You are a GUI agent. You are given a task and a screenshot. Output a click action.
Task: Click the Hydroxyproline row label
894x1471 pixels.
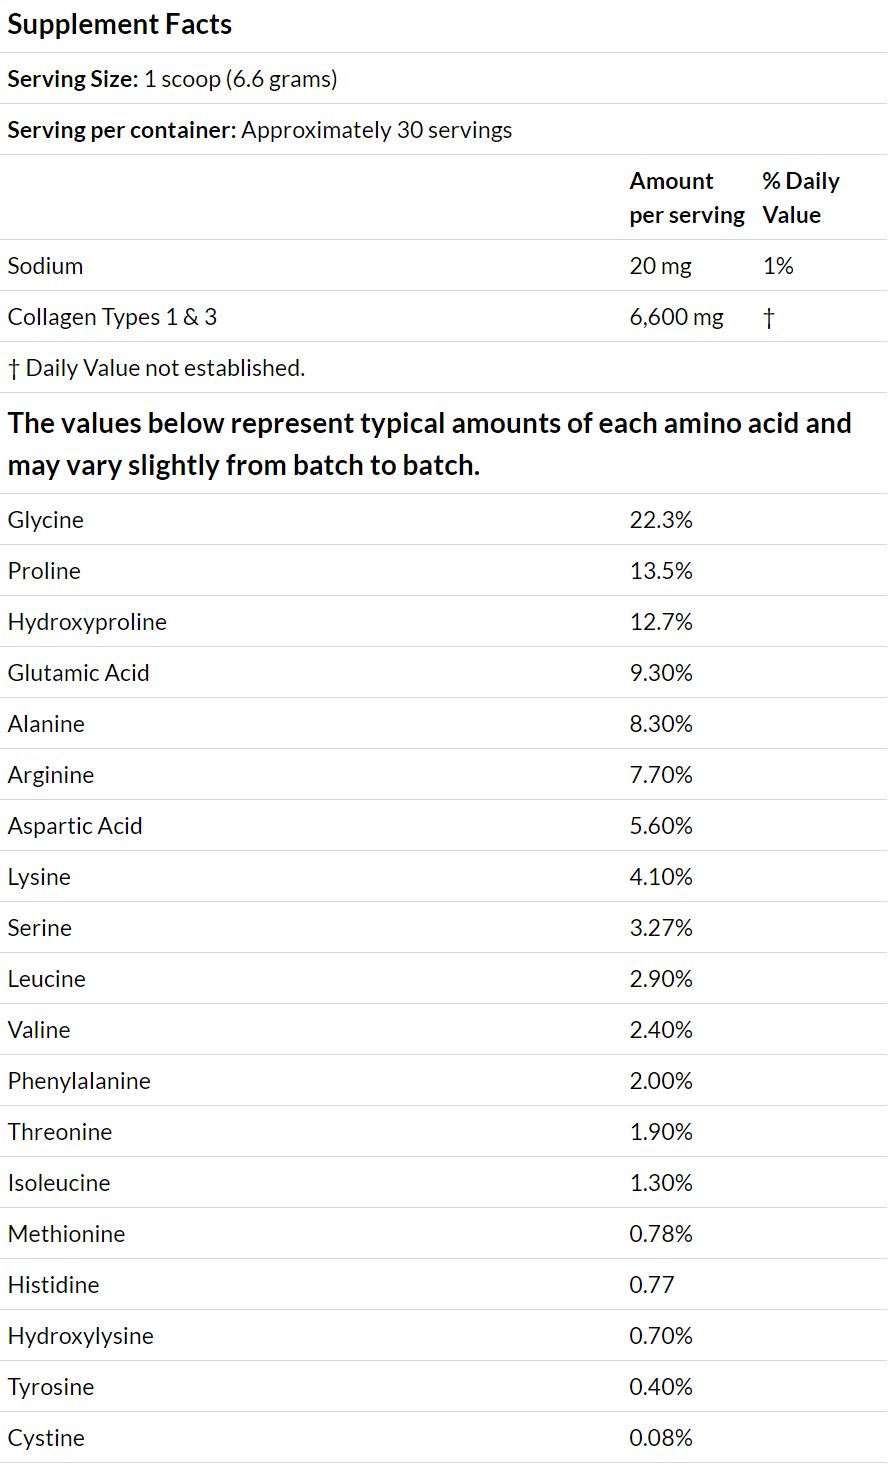pyautogui.click(x=87, y=622)
